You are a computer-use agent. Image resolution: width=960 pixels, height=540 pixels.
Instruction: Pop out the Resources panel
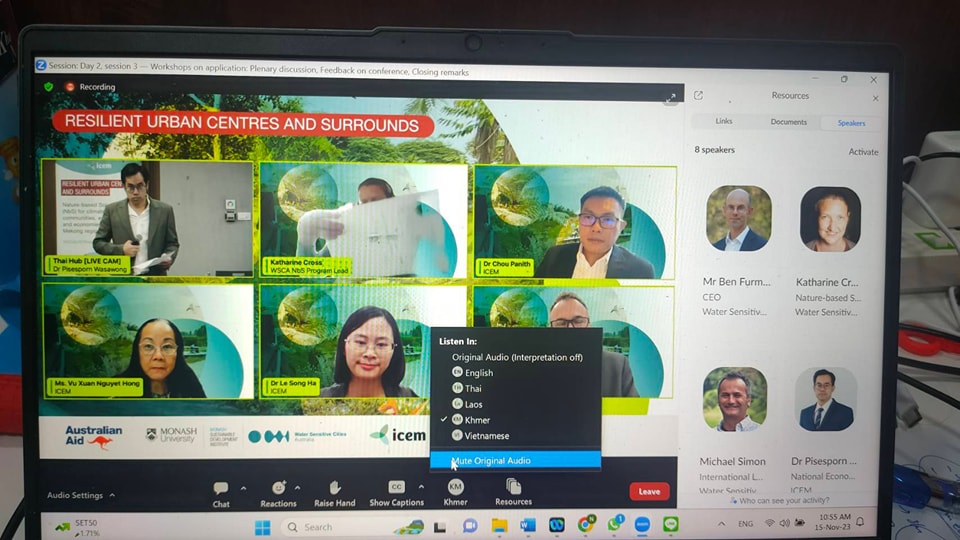click(x=698, y=96)
